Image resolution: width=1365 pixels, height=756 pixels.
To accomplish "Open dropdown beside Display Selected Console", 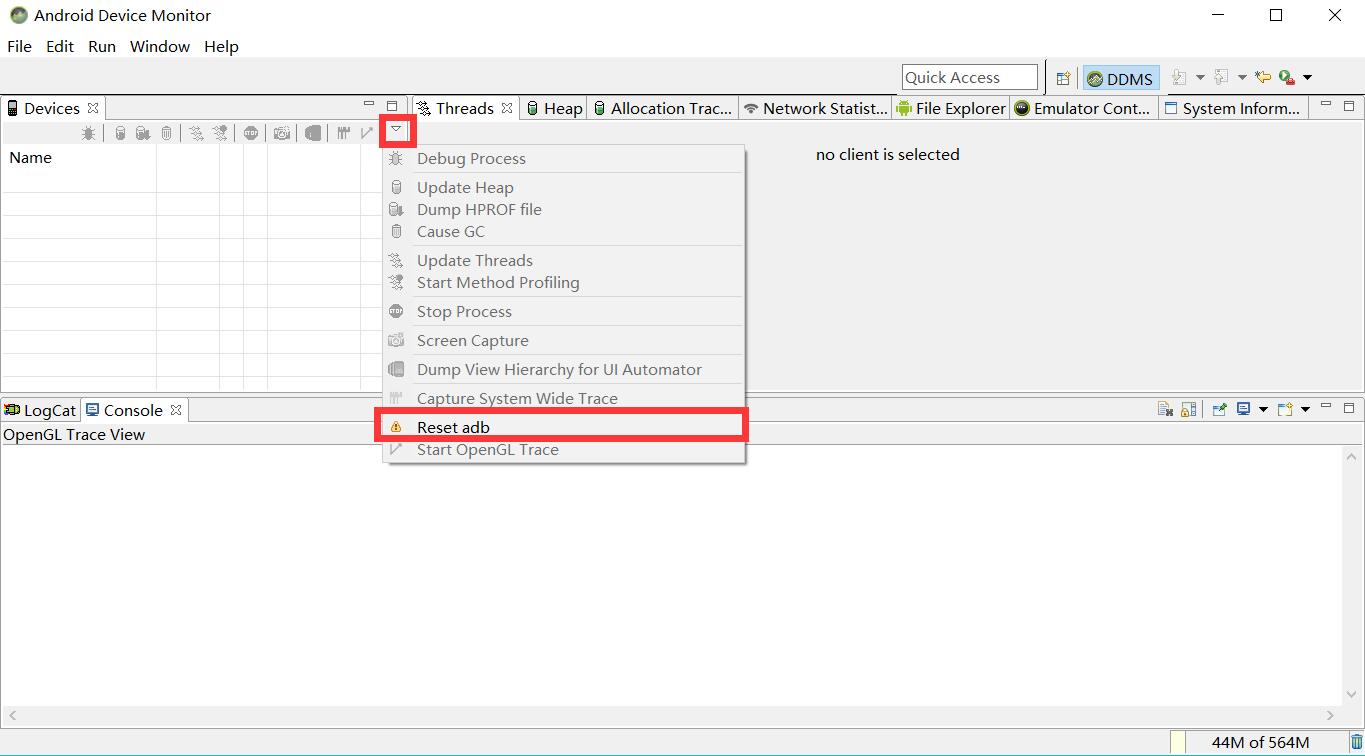I will point(1263,409).
